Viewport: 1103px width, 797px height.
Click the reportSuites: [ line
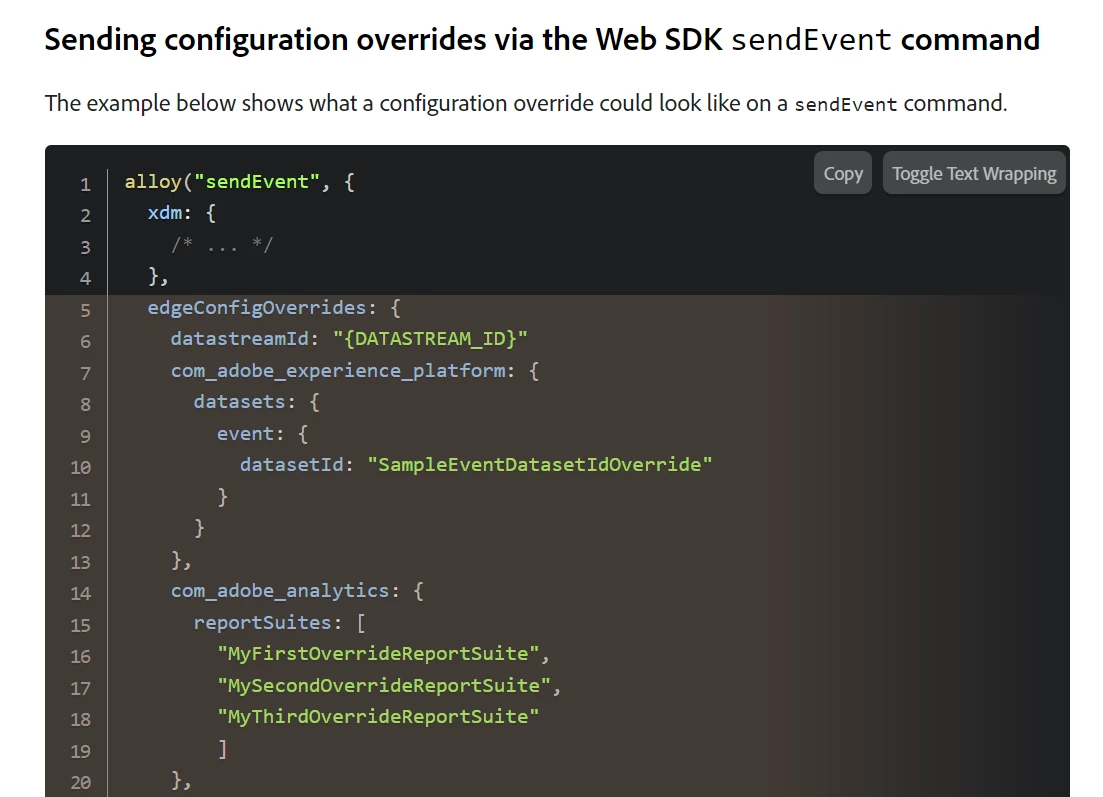click(280, 623)
